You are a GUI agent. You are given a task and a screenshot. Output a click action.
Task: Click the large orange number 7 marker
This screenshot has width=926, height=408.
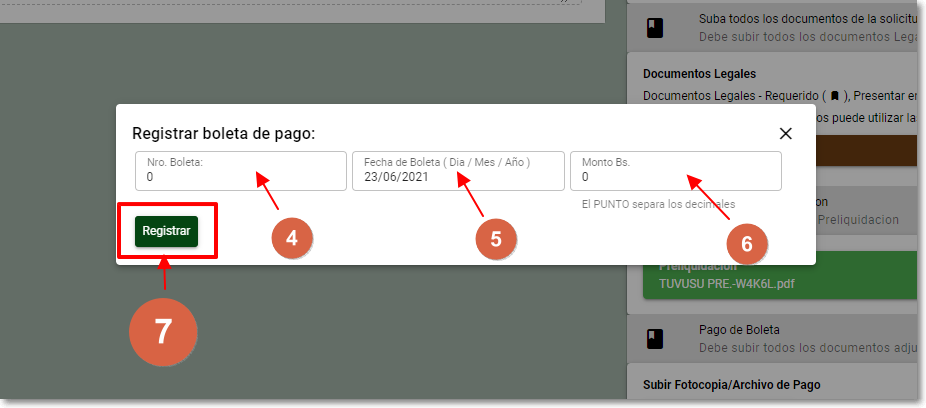pyautogui.click(x=163, y=332)
